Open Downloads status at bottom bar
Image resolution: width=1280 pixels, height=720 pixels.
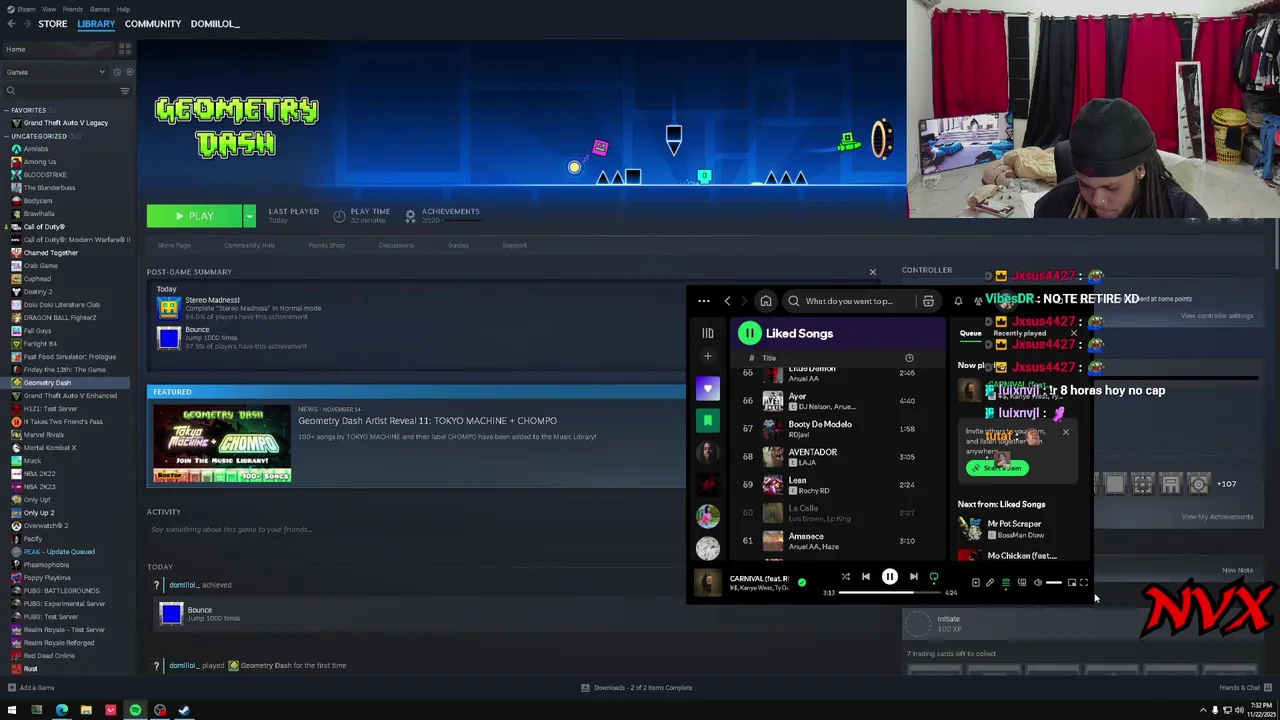point(637,688)
